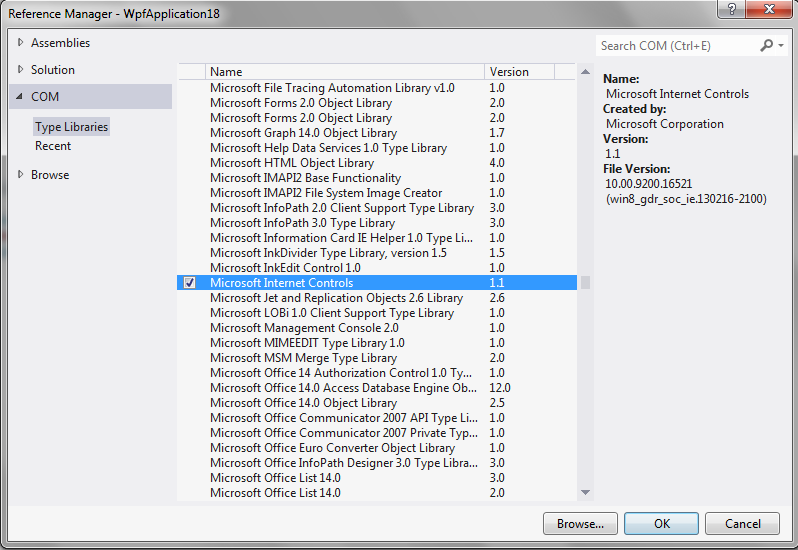The image size is (798, 550).
Task: Select Microsoft Office InfoPath Designer 3.0 row
Action: [377, 463]
